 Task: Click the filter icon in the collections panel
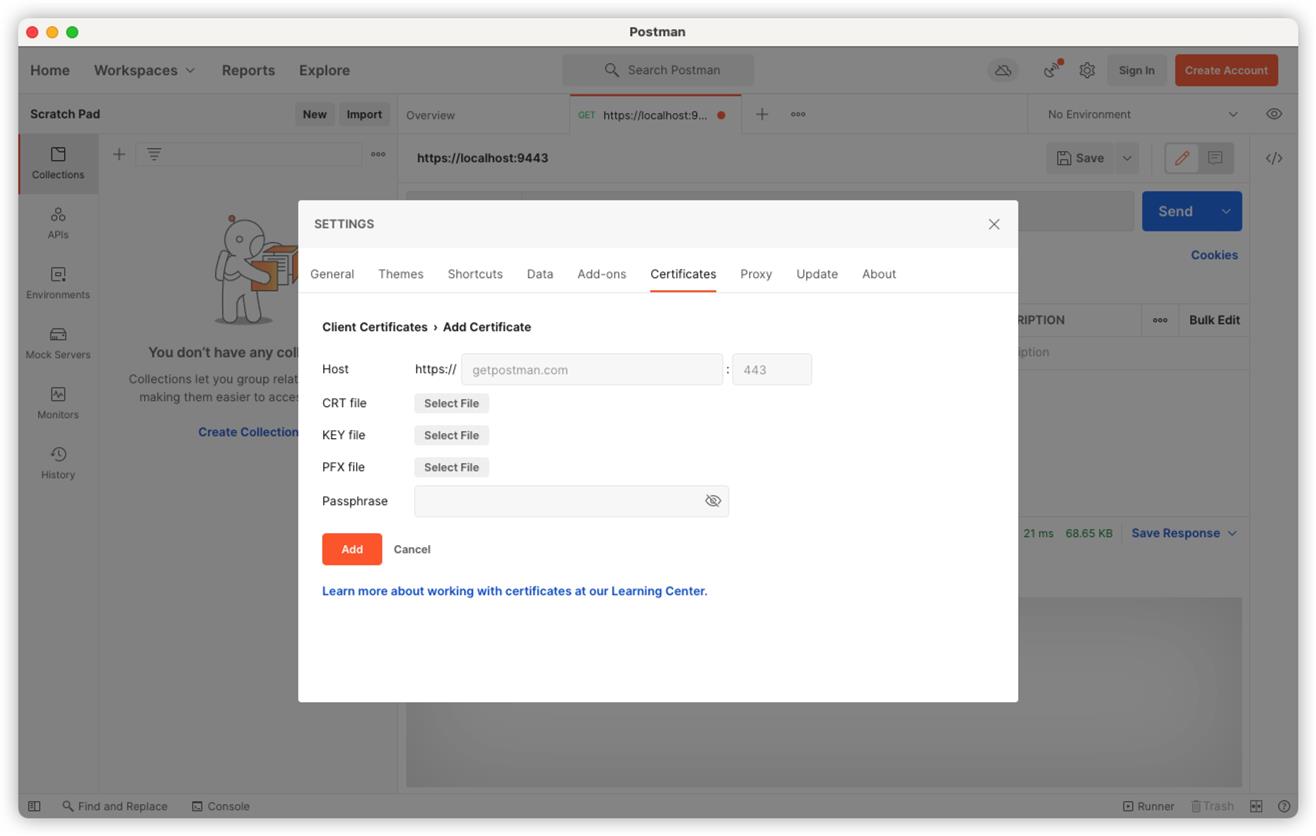click(154, 154)
